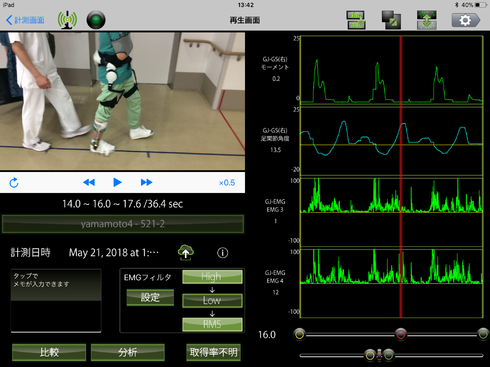Tap the loop replay icon
490x367 pixels.
14,183
